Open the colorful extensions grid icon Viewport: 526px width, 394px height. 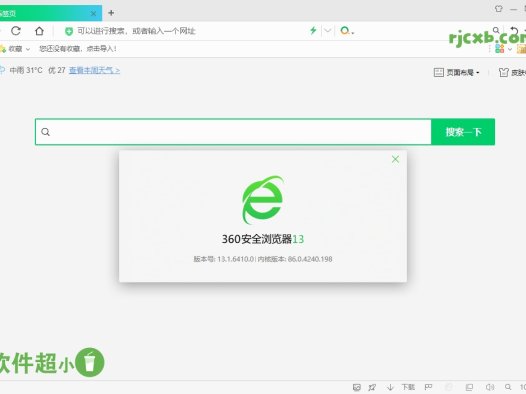tap(499, 49)
